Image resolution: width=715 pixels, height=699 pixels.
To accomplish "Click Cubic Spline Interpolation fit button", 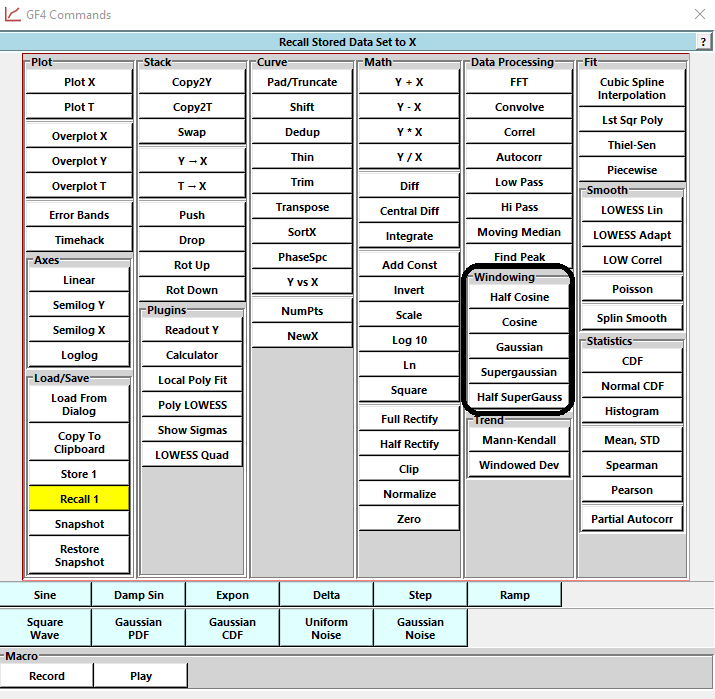I will coord(632,89).
